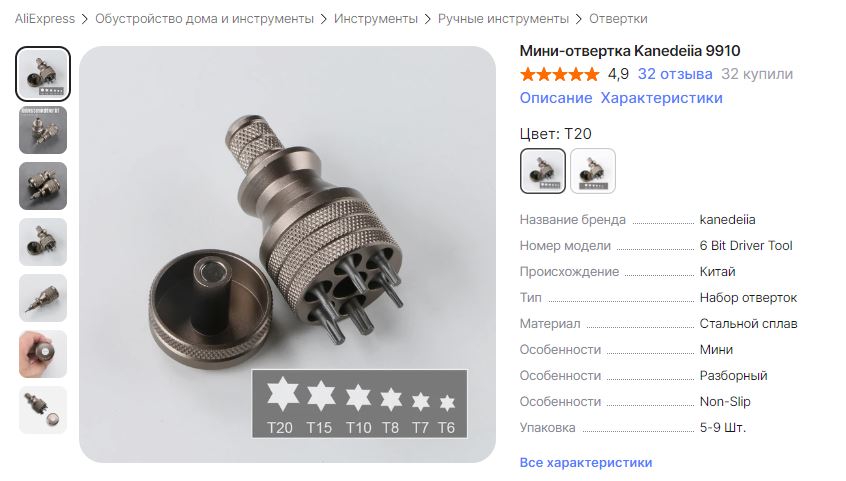Select the last thumbnail with detached cap
Image resolution: width=846 pixels, height=481 pixels.
[x=43, y=411]
